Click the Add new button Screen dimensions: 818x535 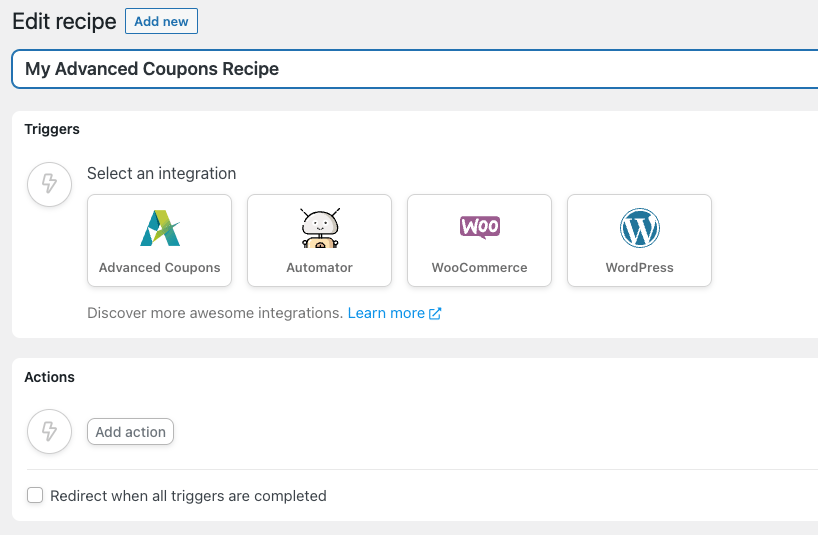(161, 21)
